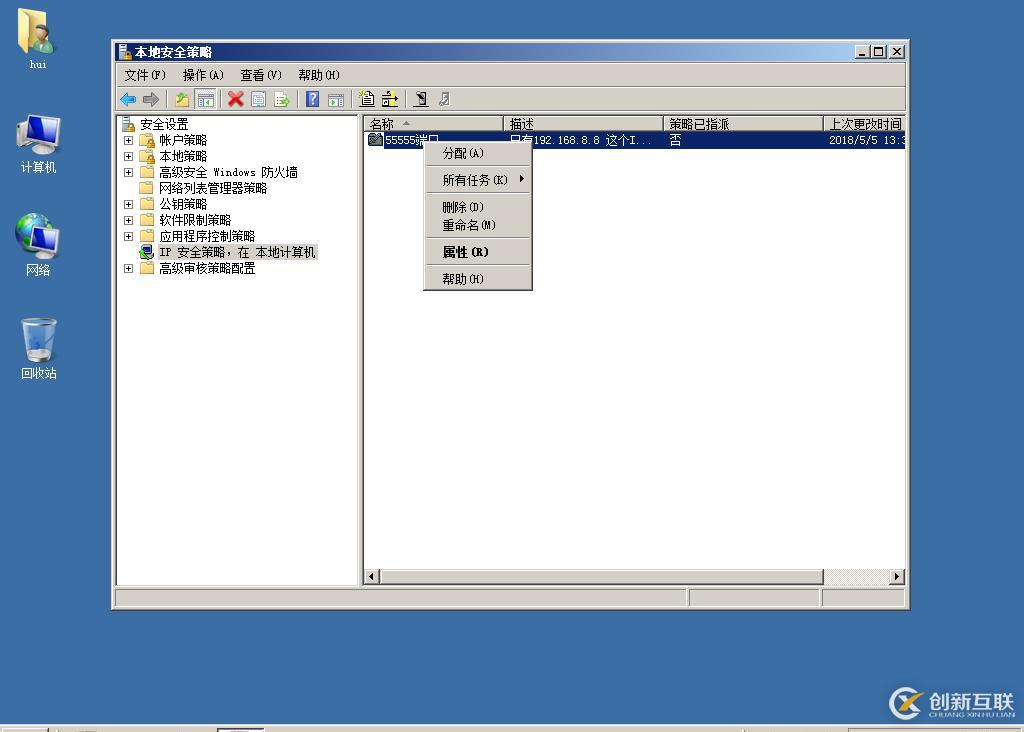Sort by the 名称 column header
Image resolution: width=1024 pixels, height=732 pixels.
click(434, 123)
